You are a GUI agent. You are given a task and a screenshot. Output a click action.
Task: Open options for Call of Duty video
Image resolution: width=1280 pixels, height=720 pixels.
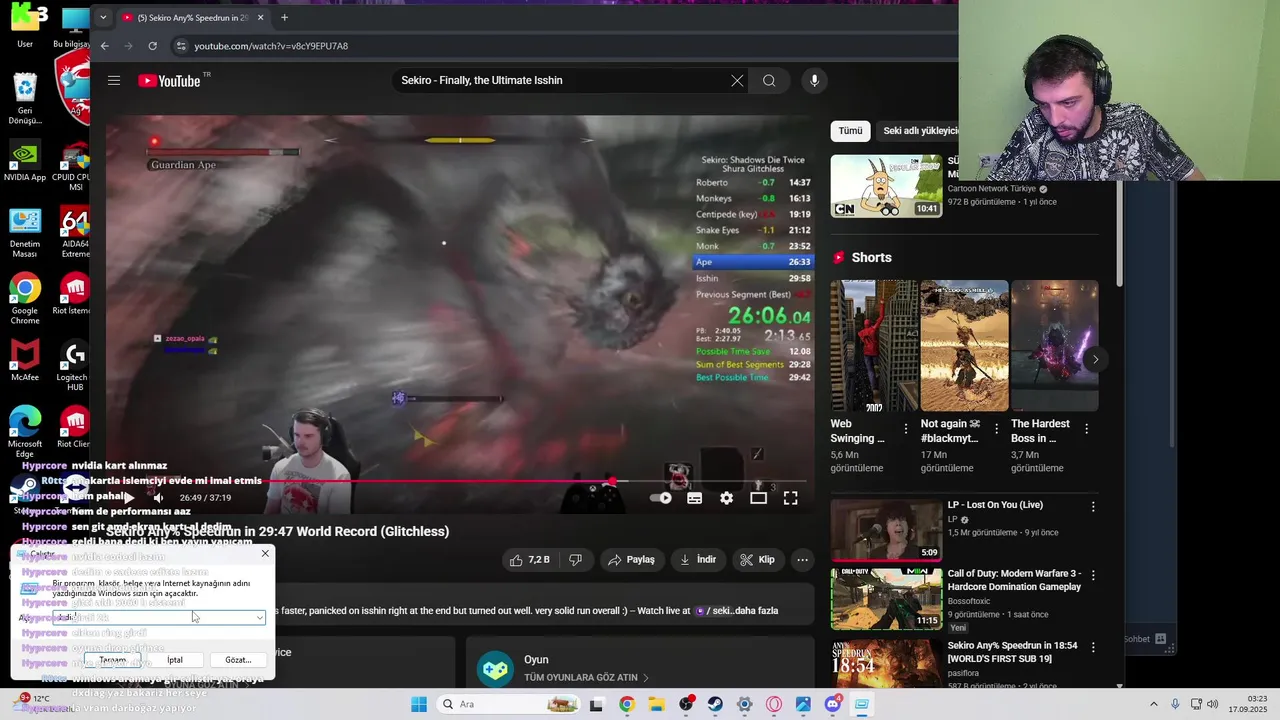(1093, 576)
